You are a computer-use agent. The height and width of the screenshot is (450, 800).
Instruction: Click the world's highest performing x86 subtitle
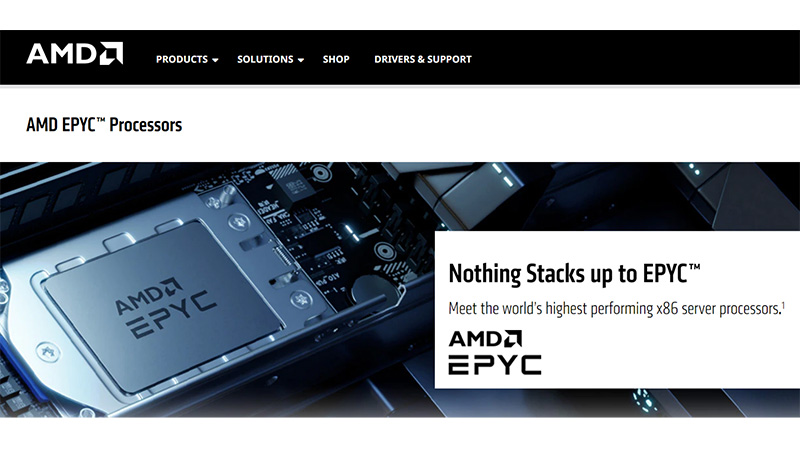(615, 309)
